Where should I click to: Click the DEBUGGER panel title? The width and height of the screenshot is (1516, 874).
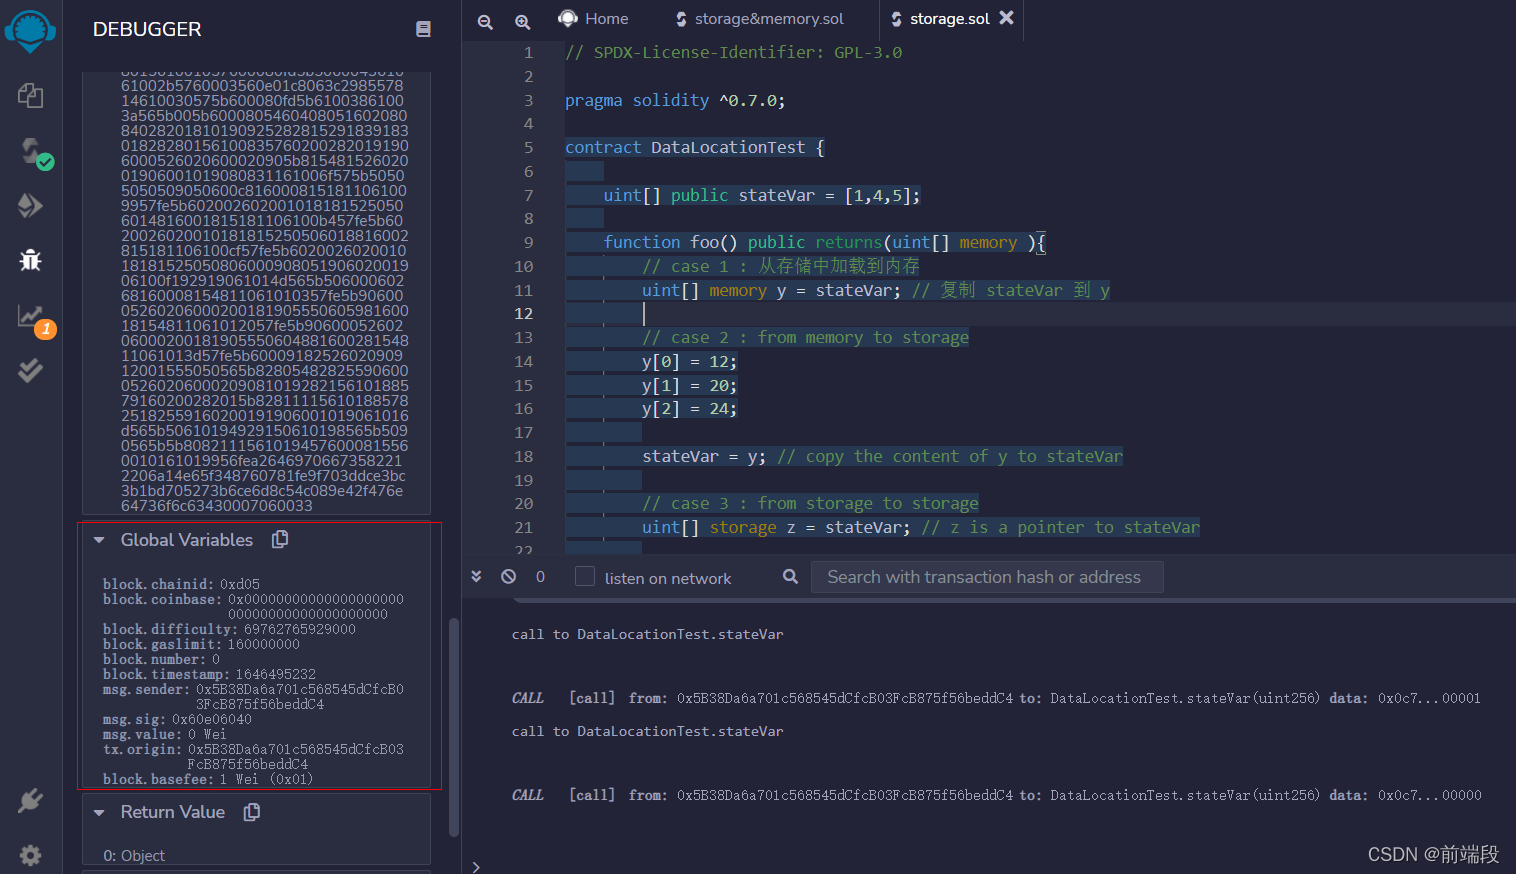(147, 29)
